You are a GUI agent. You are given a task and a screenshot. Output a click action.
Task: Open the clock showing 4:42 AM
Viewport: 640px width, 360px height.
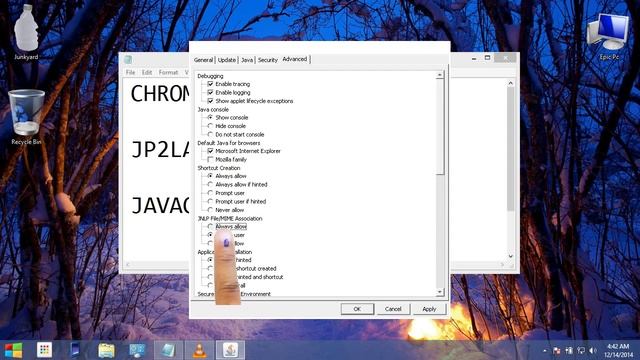click(618, 350)
